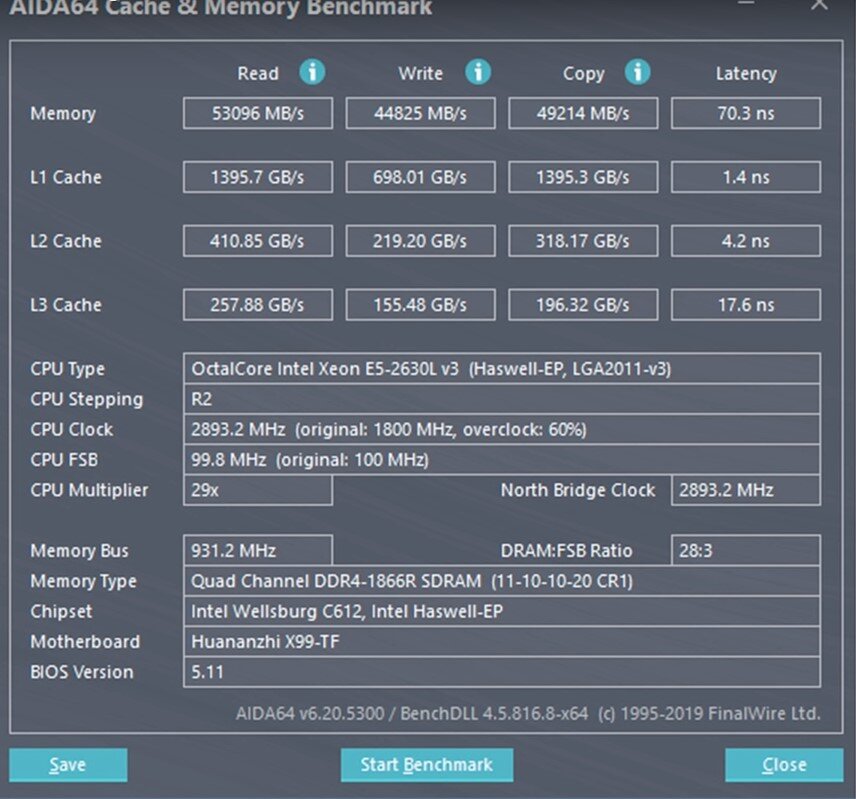This screenshot has height=799, width=856.
Task: Select Memory read value 53096 MB/s
Action: (x=258, y=114)
